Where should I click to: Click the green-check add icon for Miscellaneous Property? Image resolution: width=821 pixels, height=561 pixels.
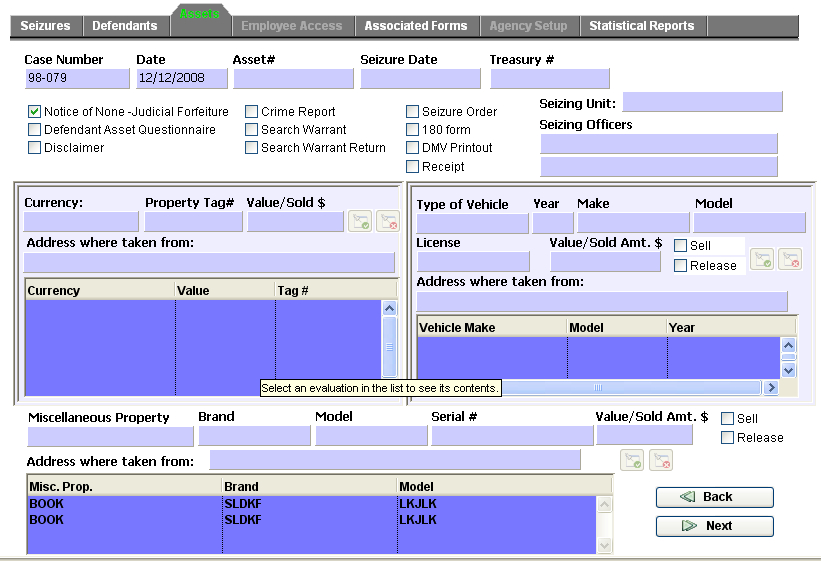(x=632, y=460)
